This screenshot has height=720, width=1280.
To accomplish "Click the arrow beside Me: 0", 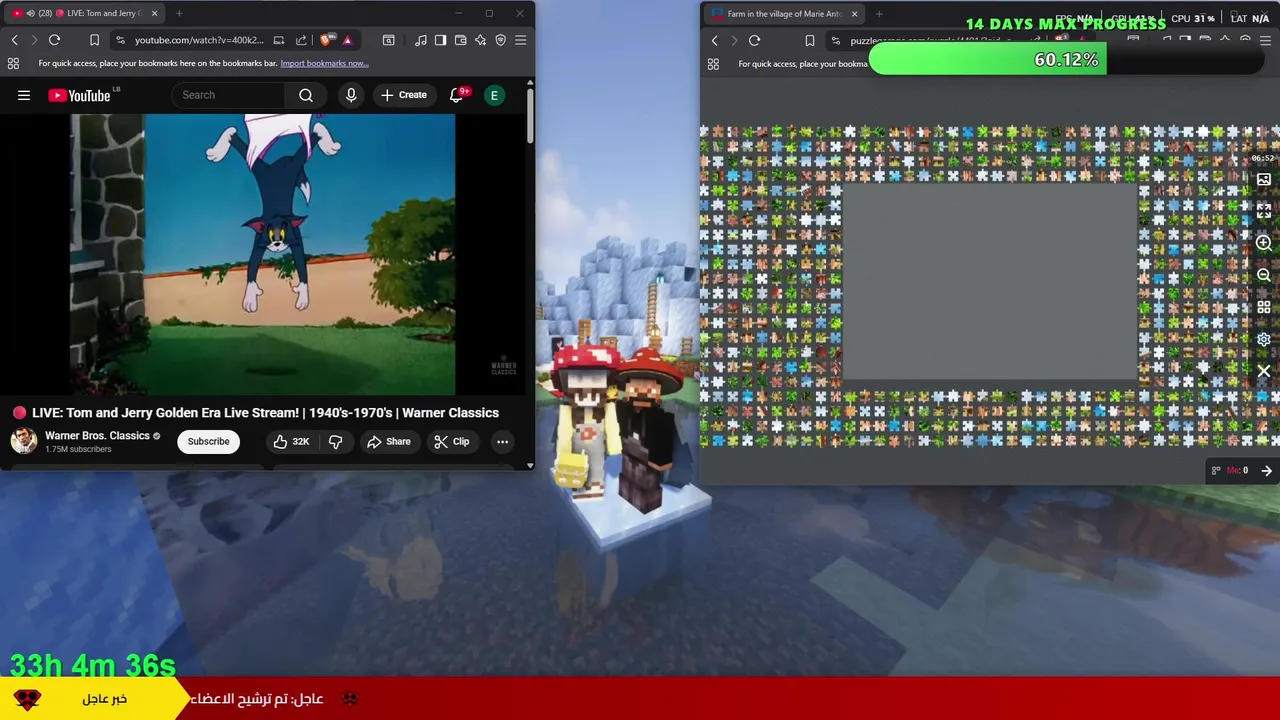I will (1266, 471).
